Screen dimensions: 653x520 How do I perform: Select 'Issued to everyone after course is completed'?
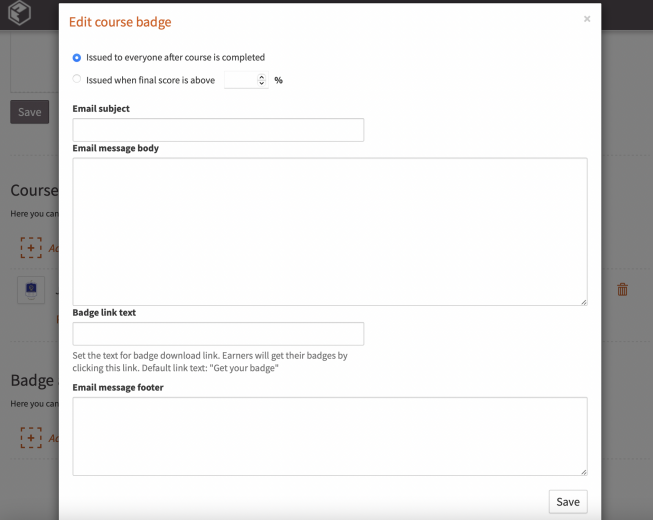click(77, 58)
